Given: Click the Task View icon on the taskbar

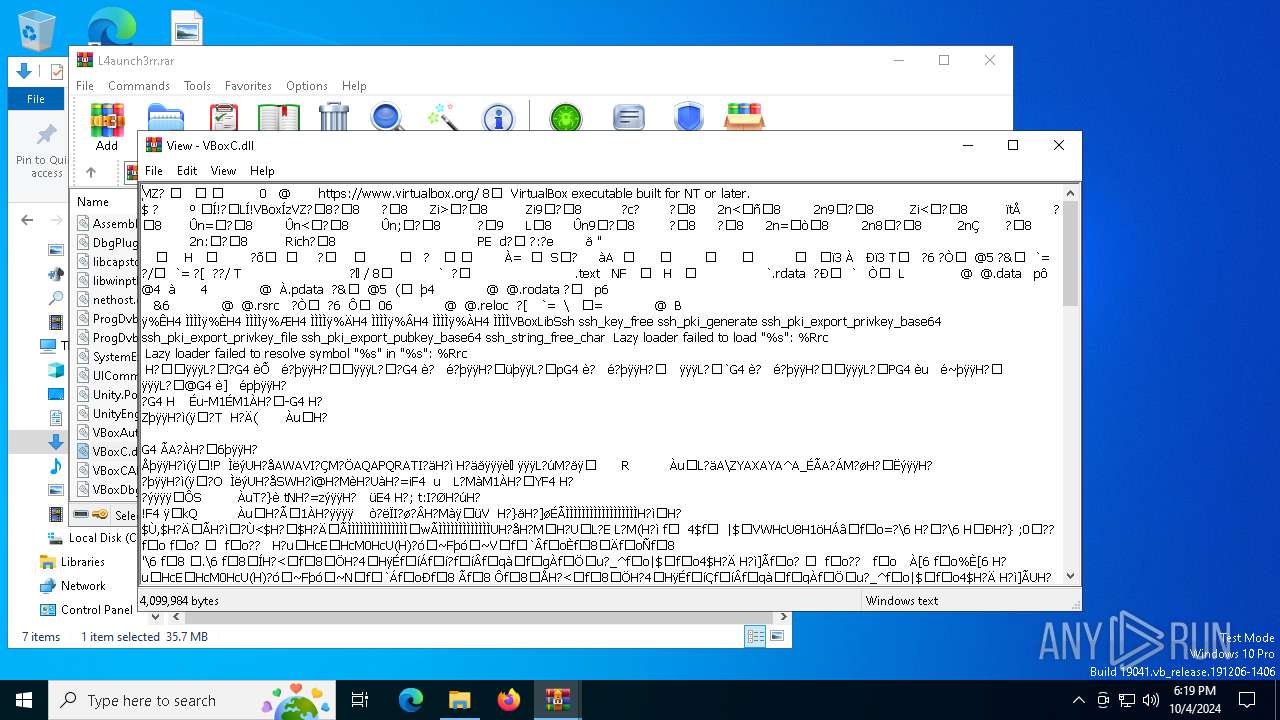Looking at the screenshot, I should point(360,700).
